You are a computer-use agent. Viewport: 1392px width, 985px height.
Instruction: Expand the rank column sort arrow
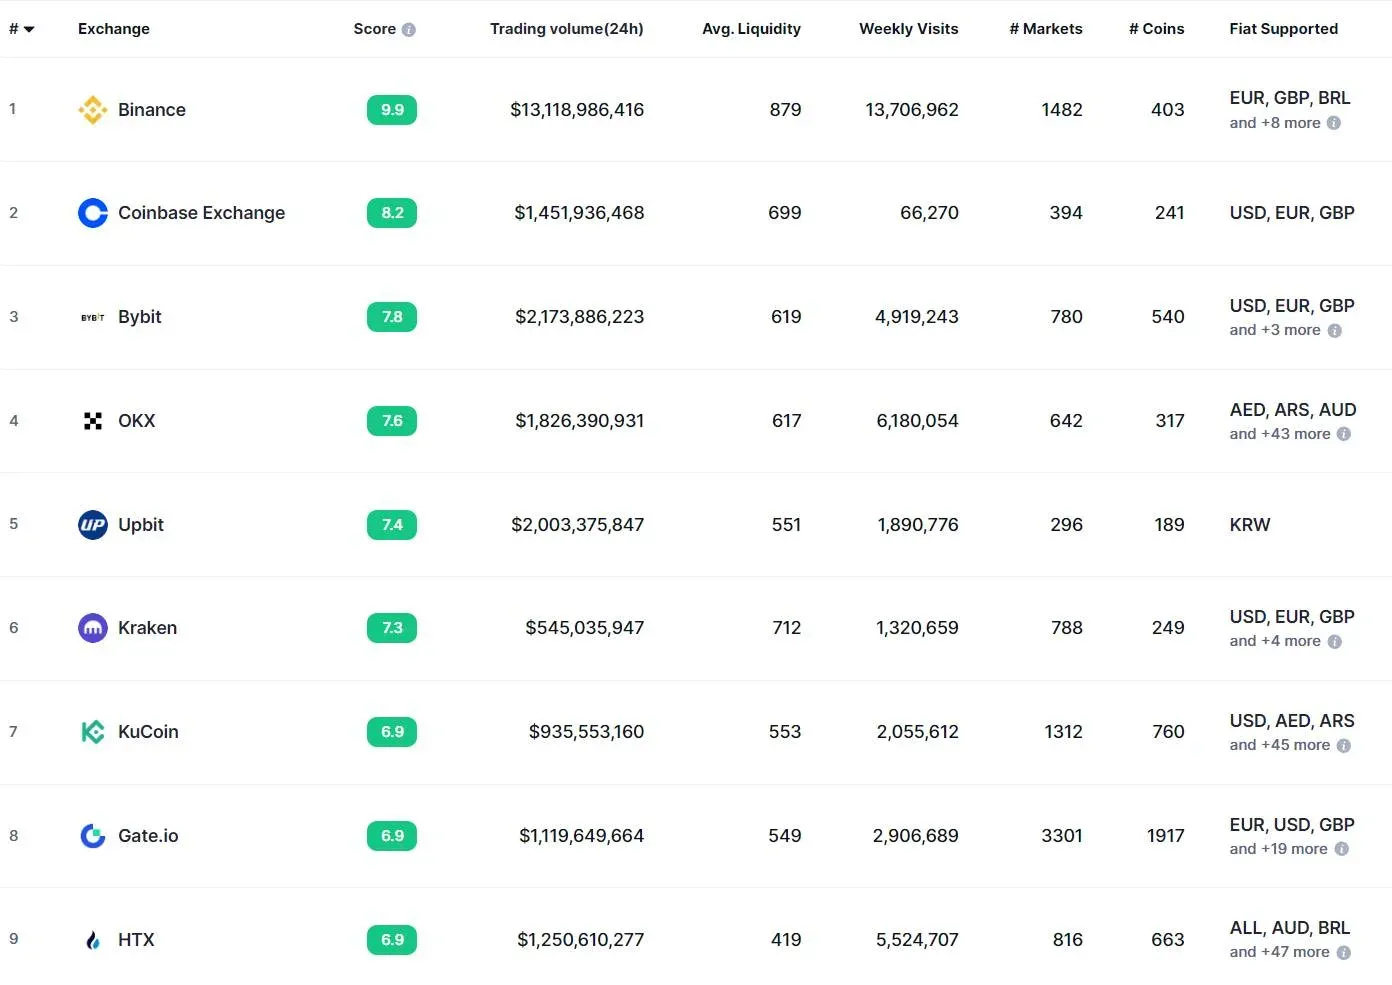(x=28, y=29)
